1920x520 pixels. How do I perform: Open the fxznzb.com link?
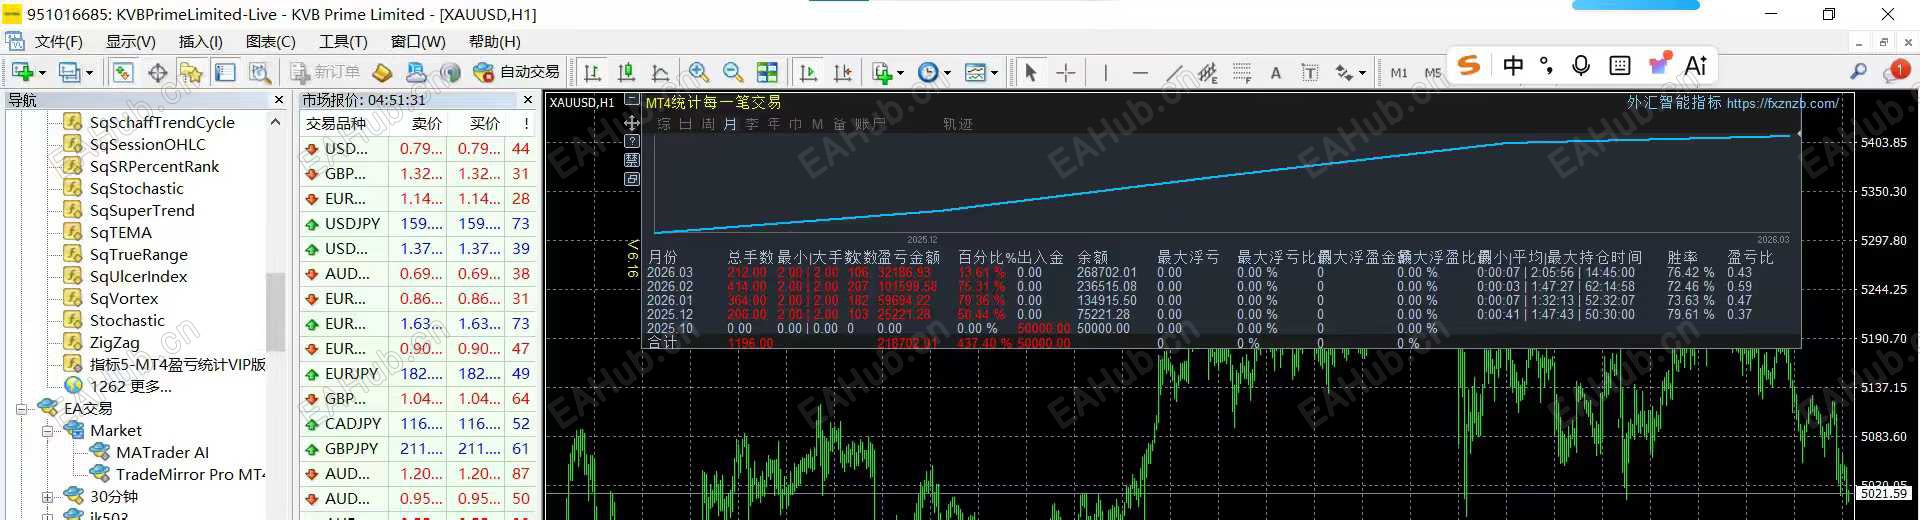coord(1782,103)
